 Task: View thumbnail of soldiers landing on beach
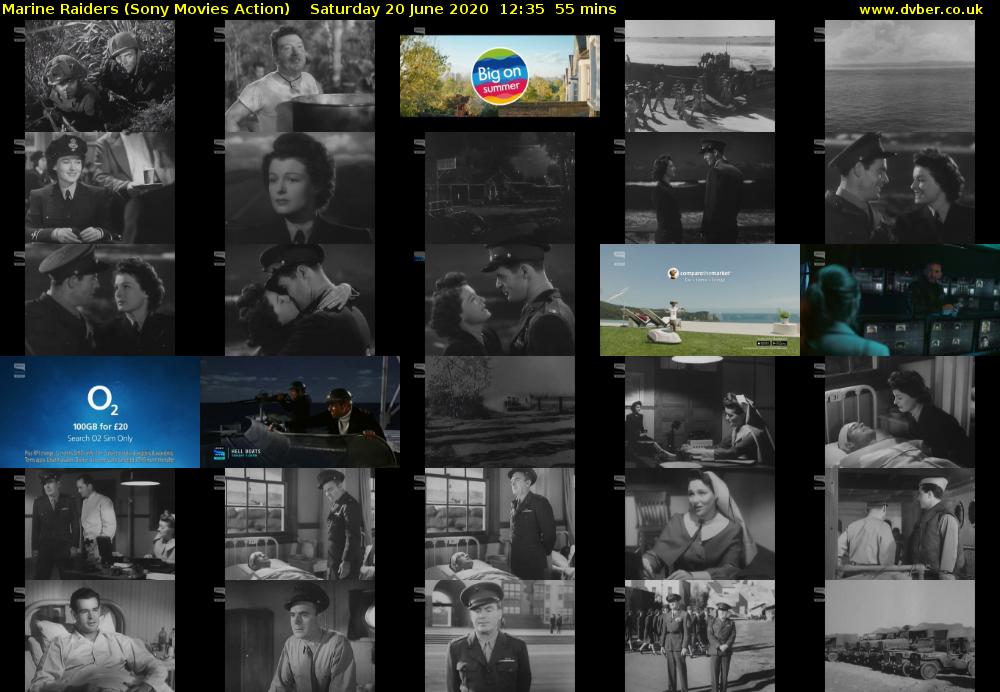(x=700, y=76)
